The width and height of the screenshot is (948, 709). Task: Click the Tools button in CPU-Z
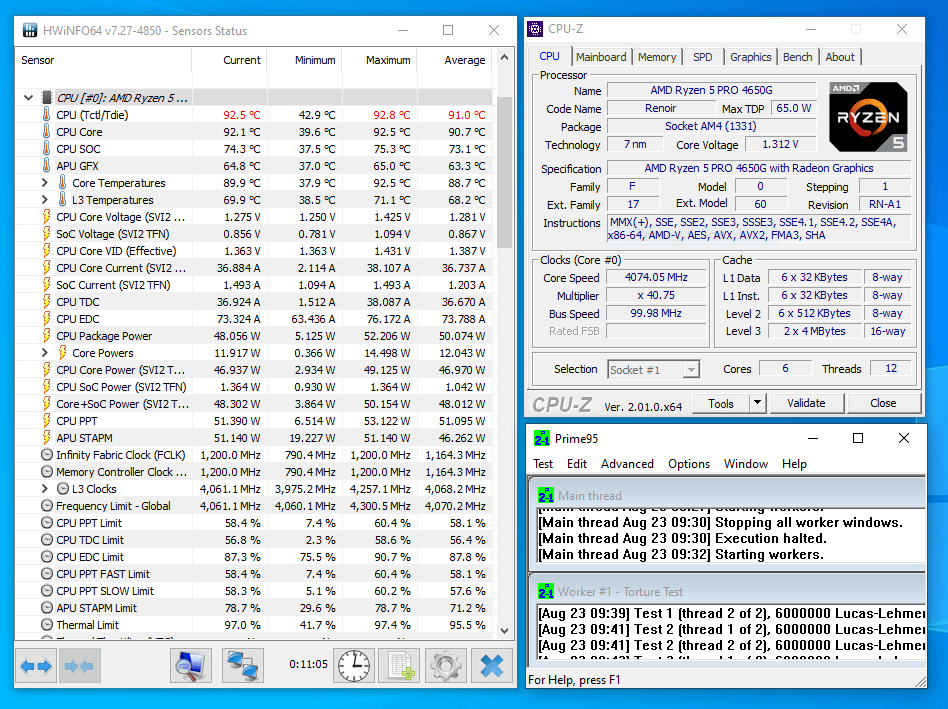[721, 403]
